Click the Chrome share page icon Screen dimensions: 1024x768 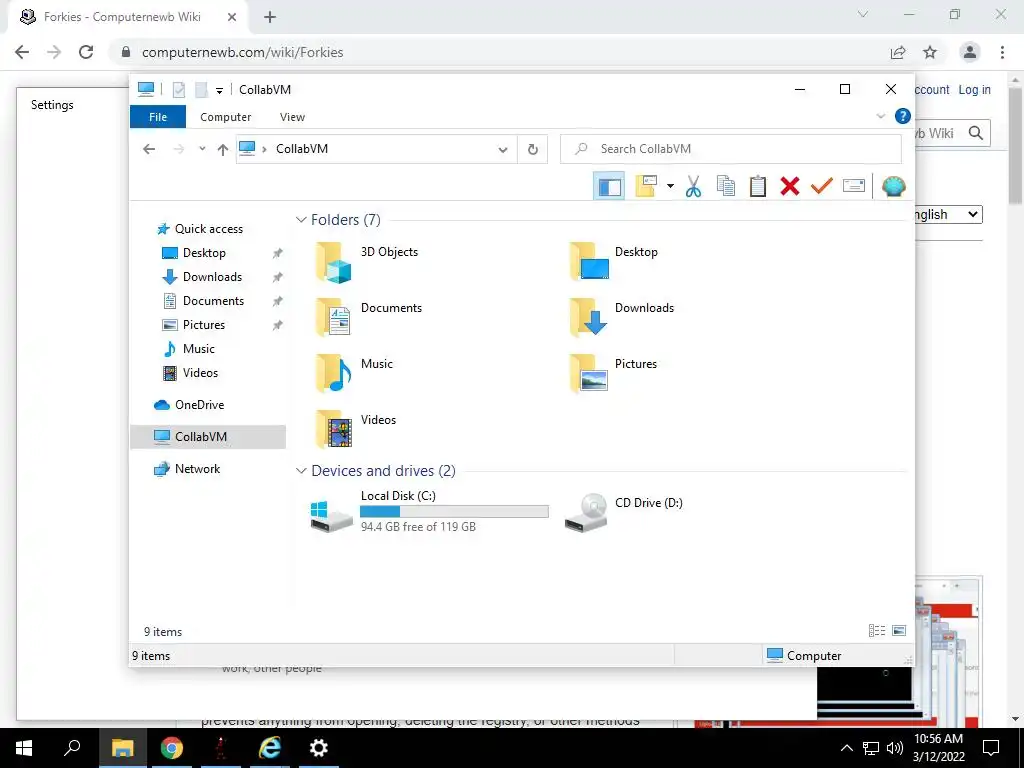tap(898, 52)
